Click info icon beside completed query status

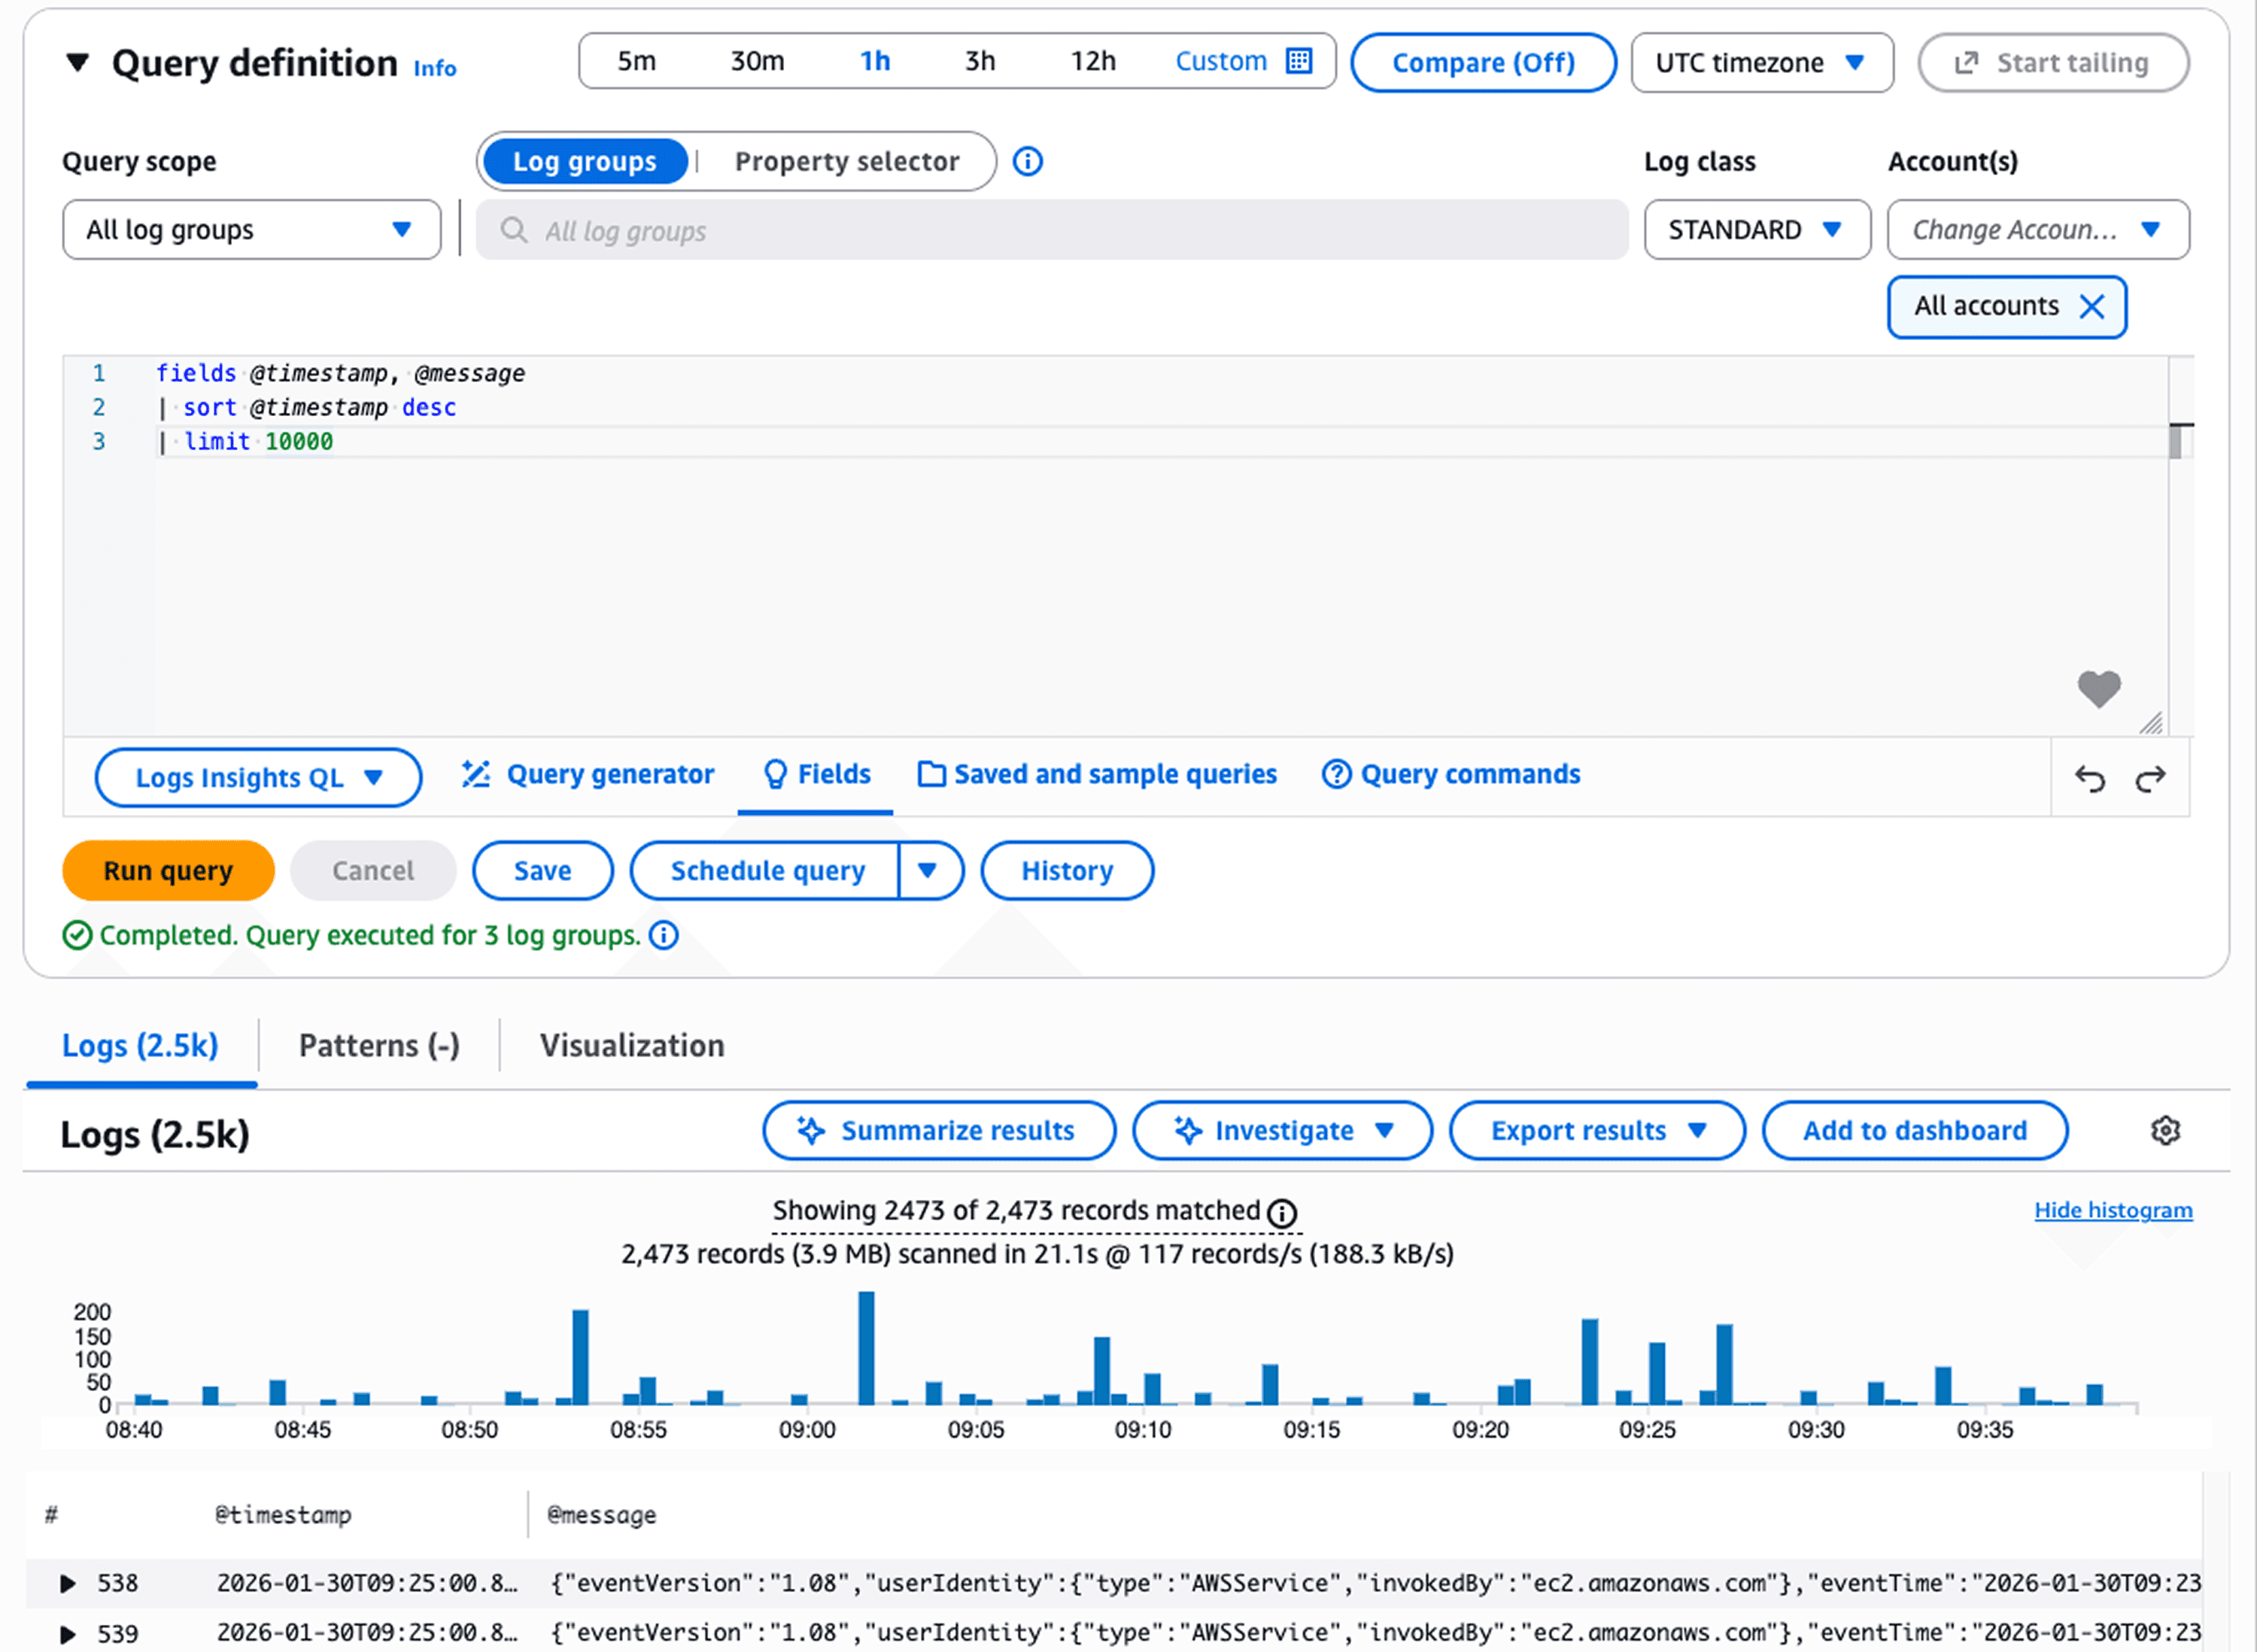click(x=663, y=935)
